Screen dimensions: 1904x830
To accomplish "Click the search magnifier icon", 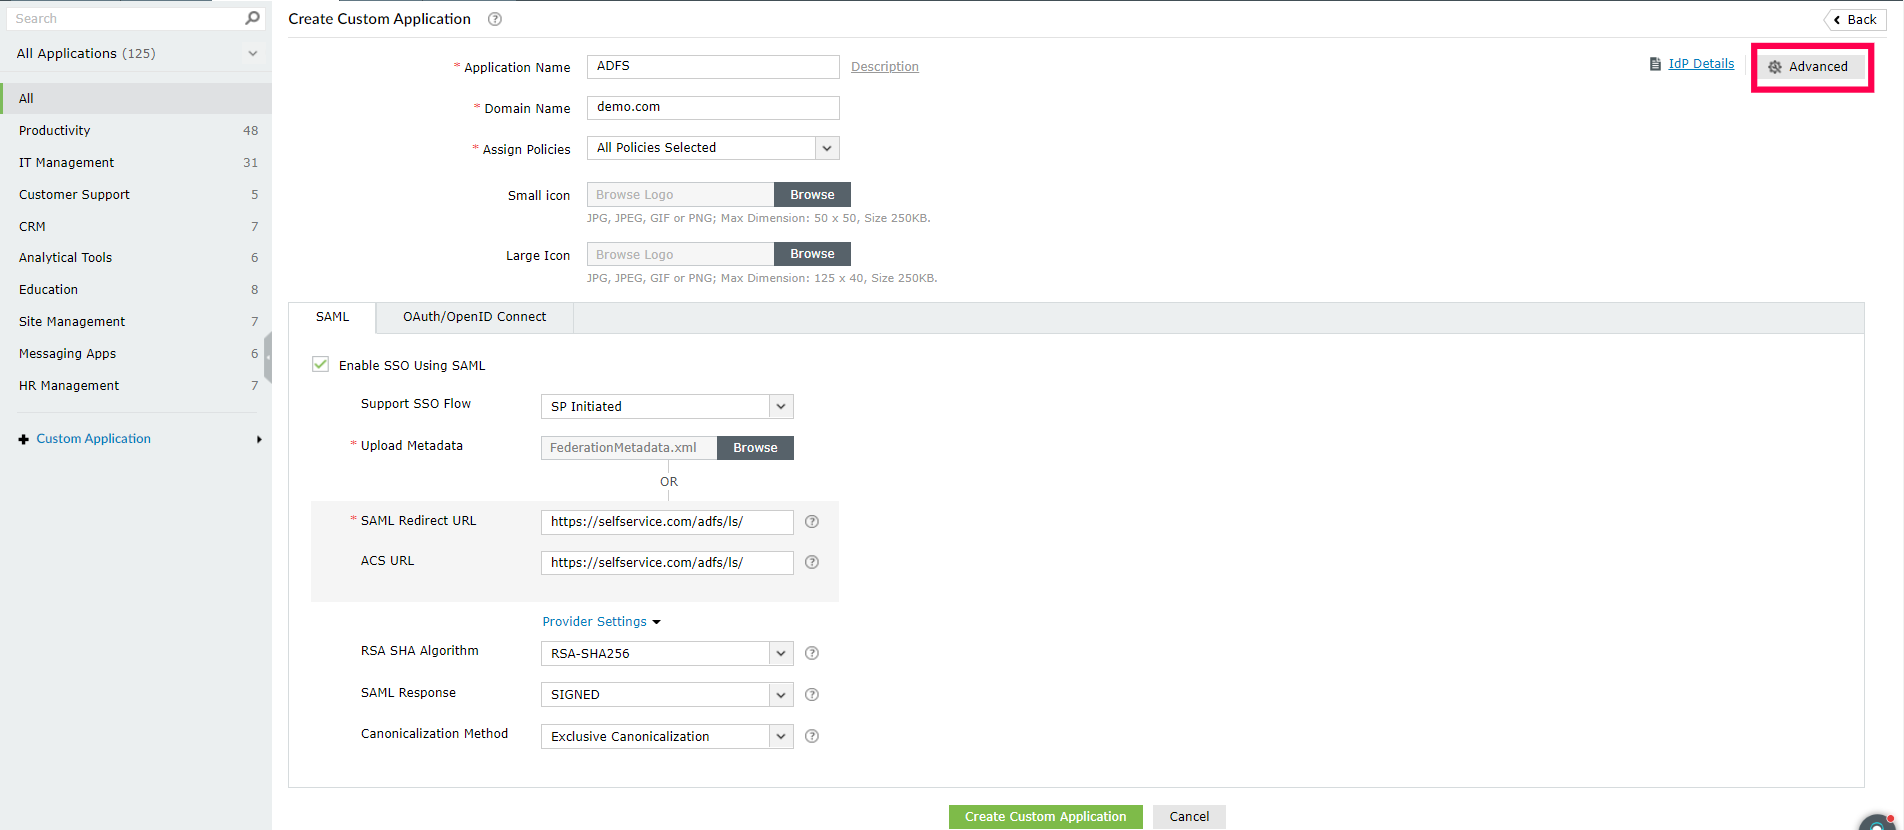I will click(252, 18).
